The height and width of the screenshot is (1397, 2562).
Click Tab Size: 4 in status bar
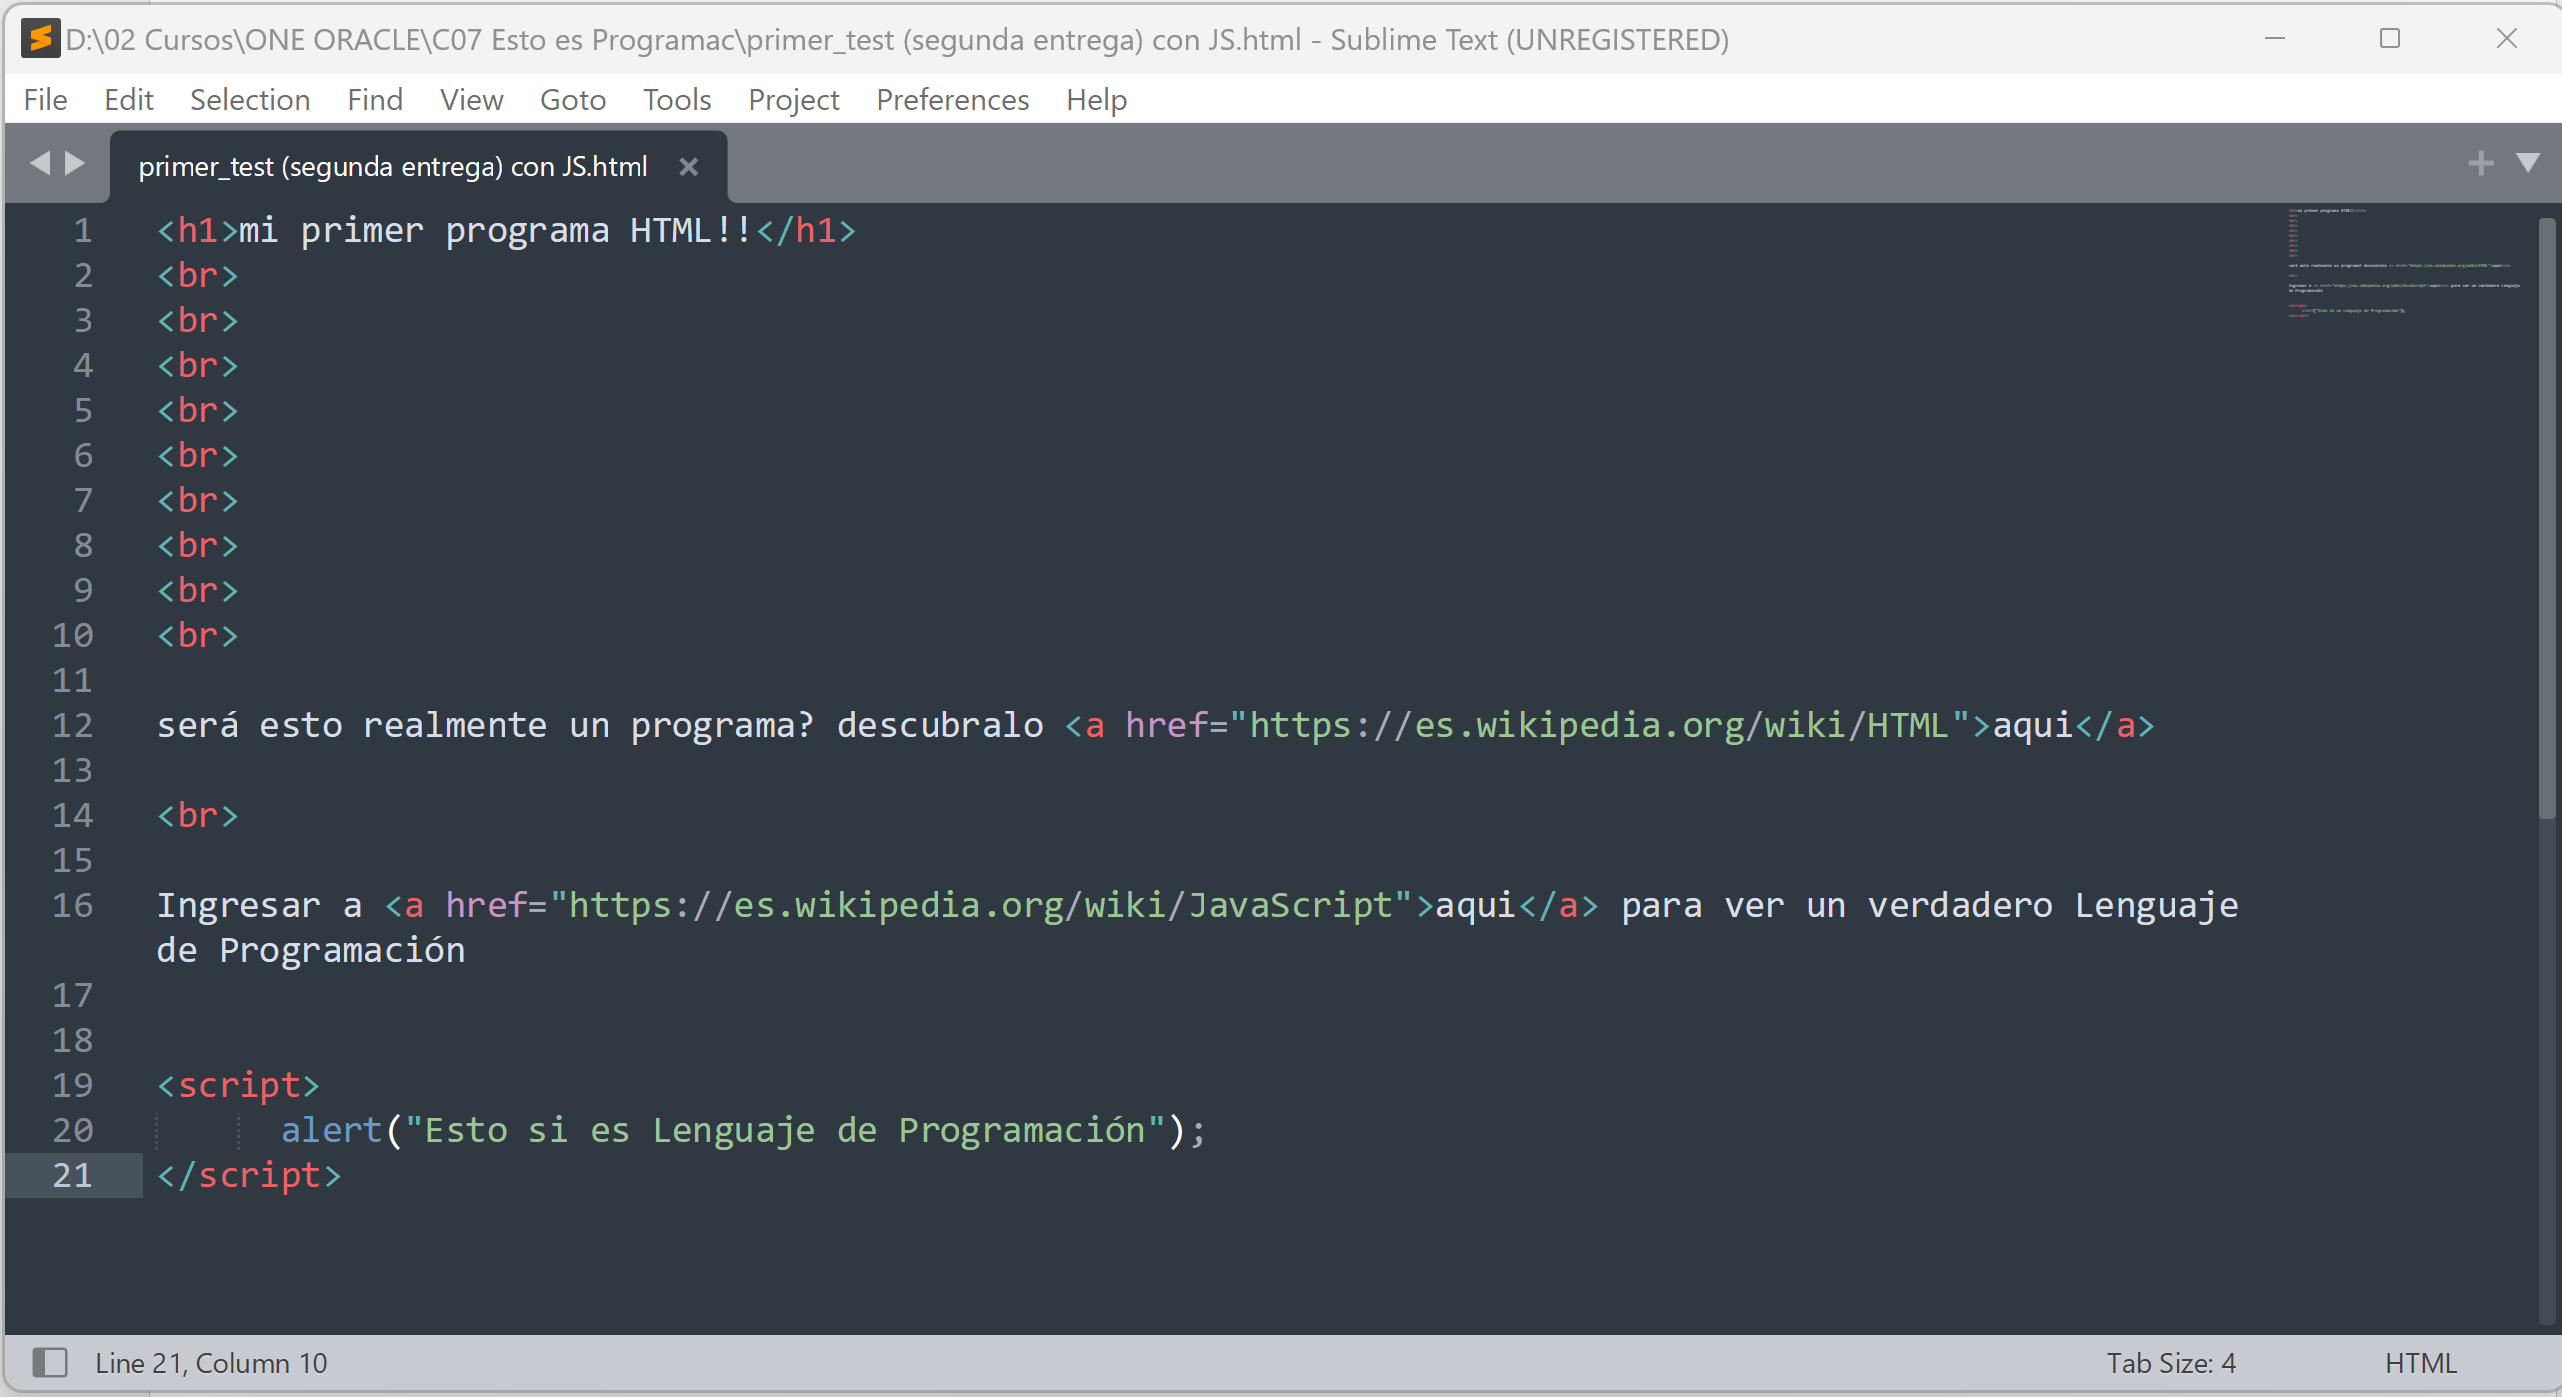pos(2171,1363)
